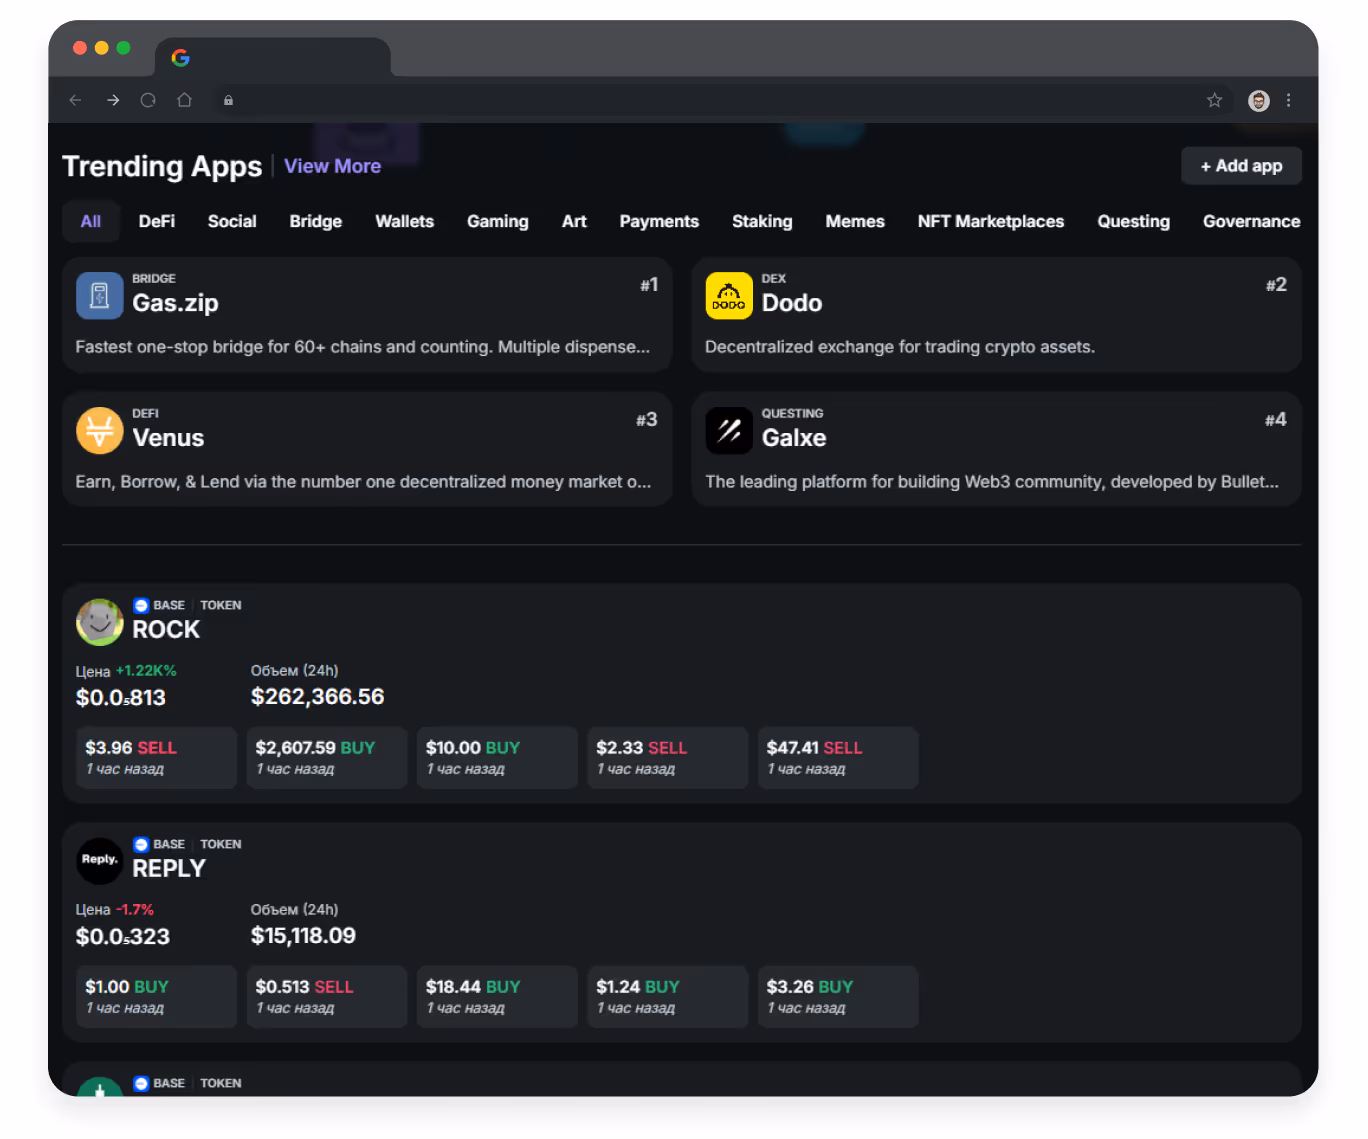Image resolution: width=1368 pixels, height=1139 pixels.
Task: Open the Dodo app title
Action: [x=792, y=303]
